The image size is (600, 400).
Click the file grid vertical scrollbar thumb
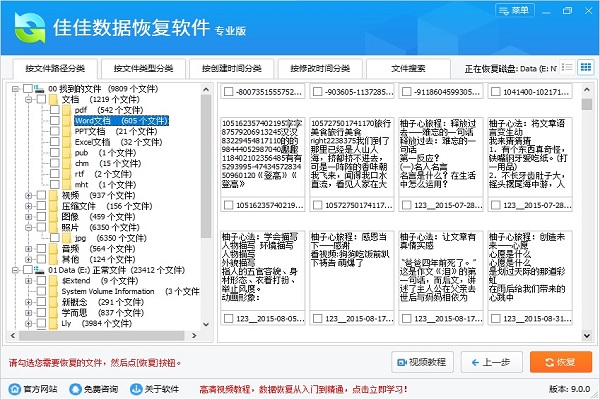587,104
